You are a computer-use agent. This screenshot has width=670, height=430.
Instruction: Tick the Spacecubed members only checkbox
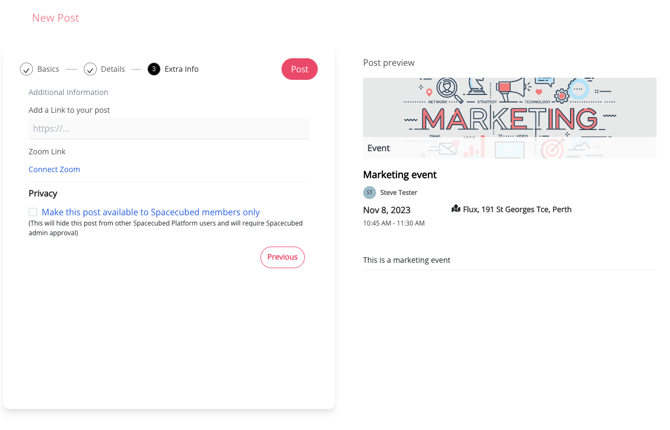coord(33,212)
